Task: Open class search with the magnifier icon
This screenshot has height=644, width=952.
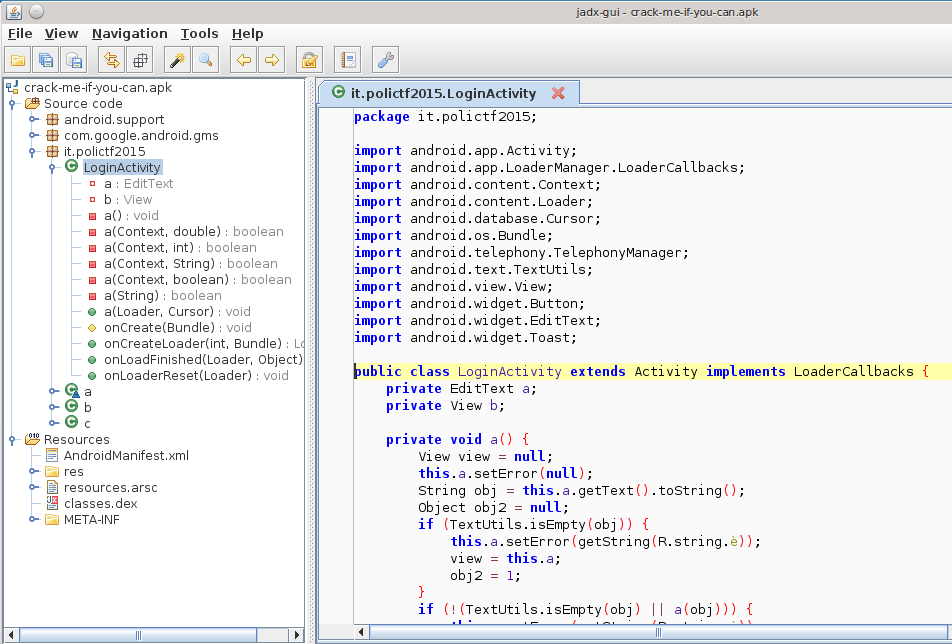Action: point(205,60)
